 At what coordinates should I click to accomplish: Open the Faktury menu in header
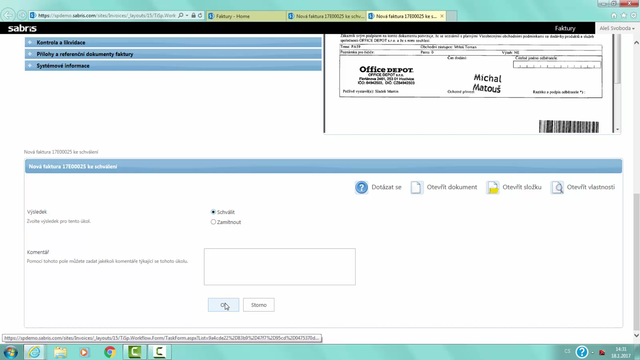point(565,28)
